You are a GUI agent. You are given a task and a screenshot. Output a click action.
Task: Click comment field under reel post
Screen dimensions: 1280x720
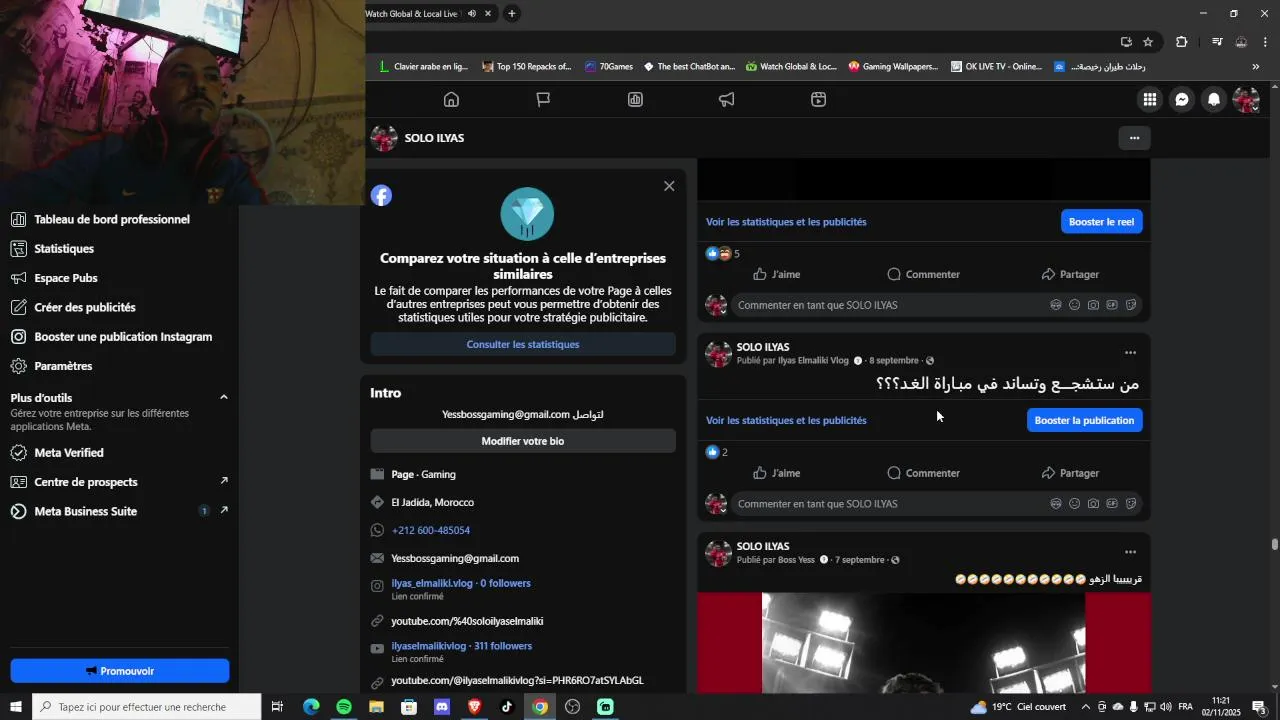click(890, 305)
